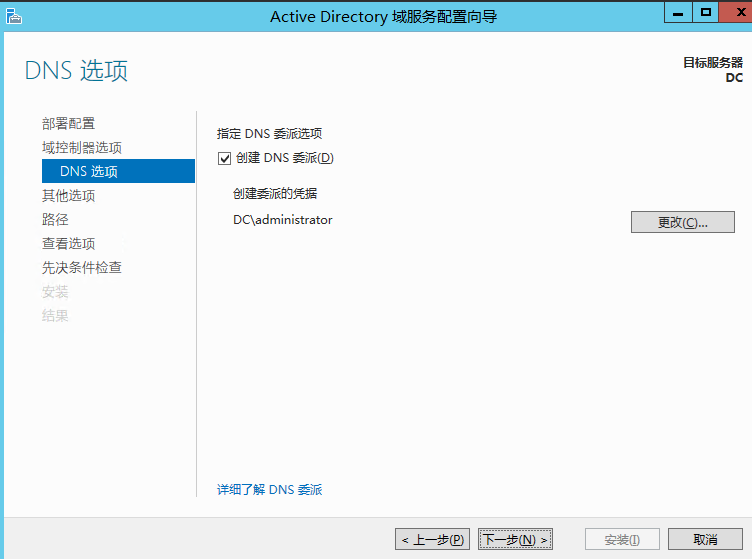The width and height of the screenshot is (752, 559).
Task: Click the wizard icon in title bar
Action: coord(14,16)
